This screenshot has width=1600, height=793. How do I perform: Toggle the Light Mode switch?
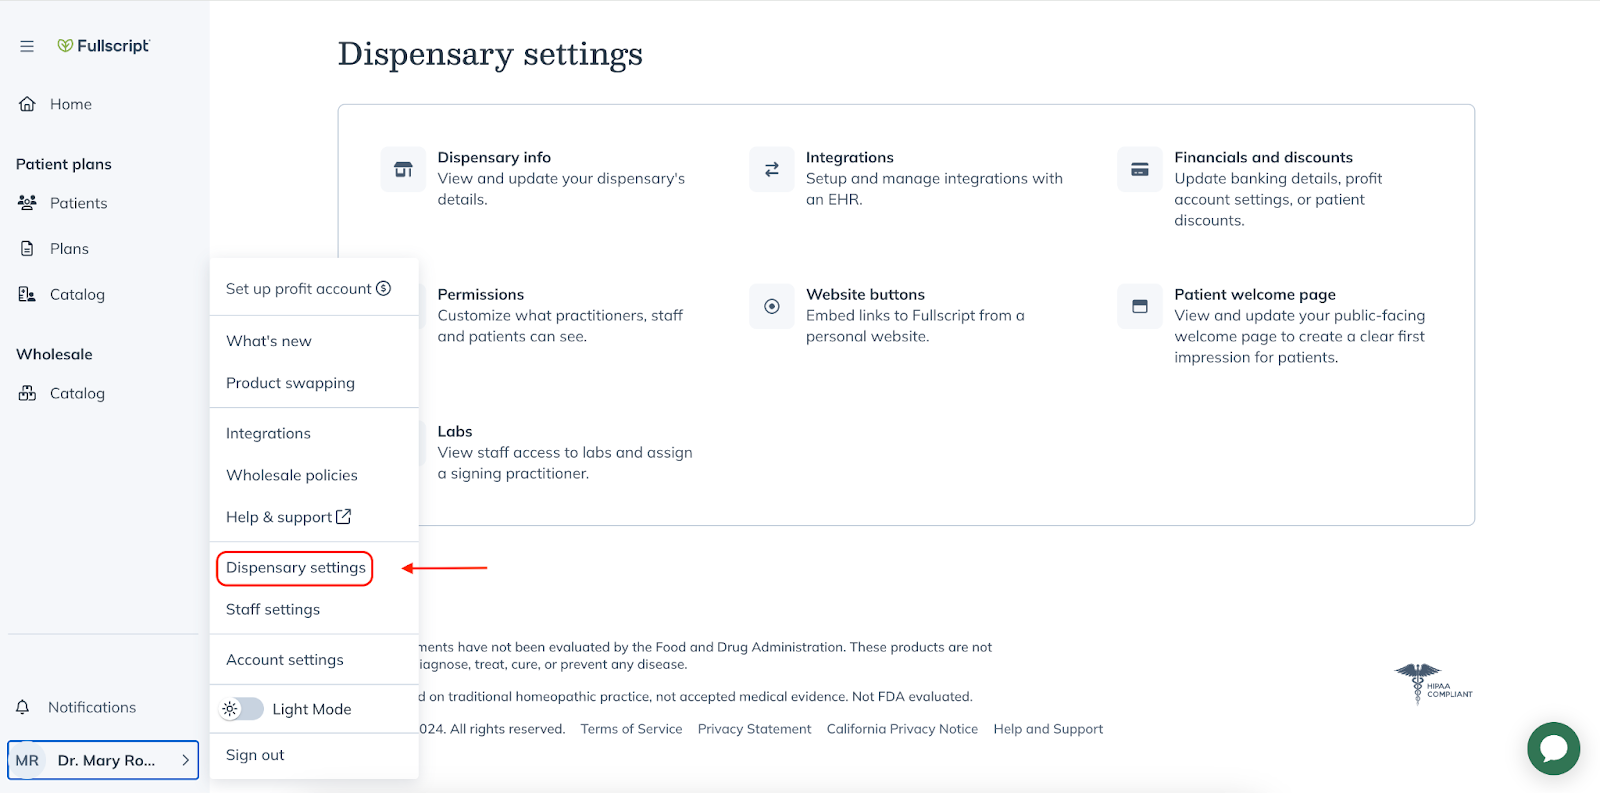tap(239, 708)
